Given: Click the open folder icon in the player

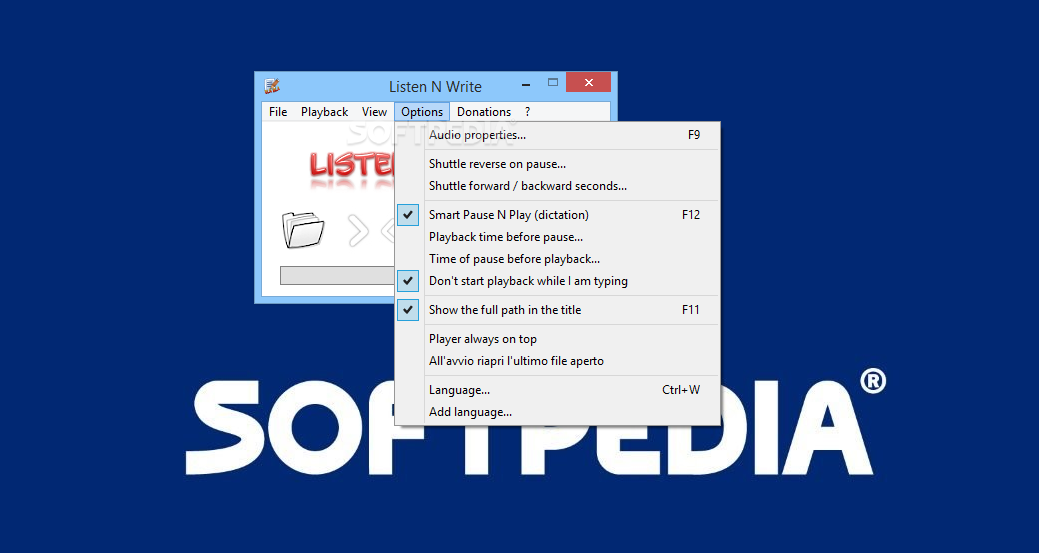Looking at the screenshot, I should tap(303, 230).
